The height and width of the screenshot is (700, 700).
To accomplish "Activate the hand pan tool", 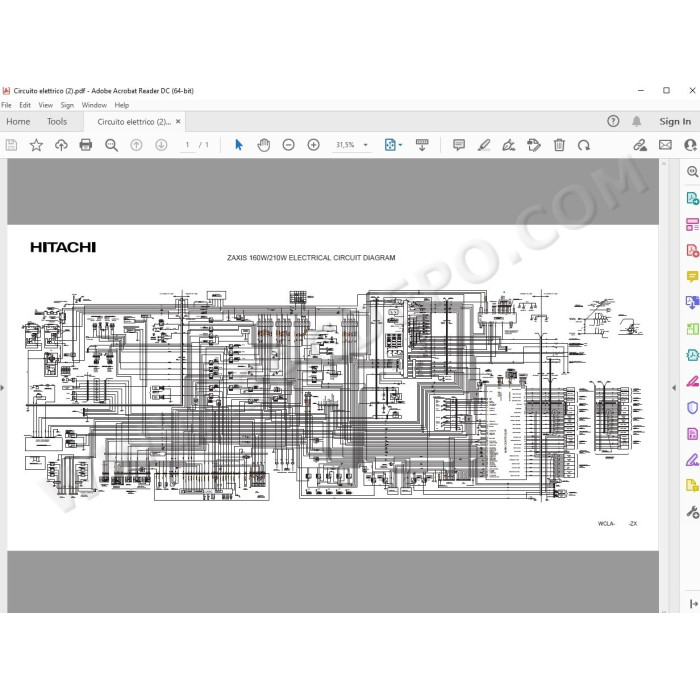I will pyautogui.click(x=264, y=145).
